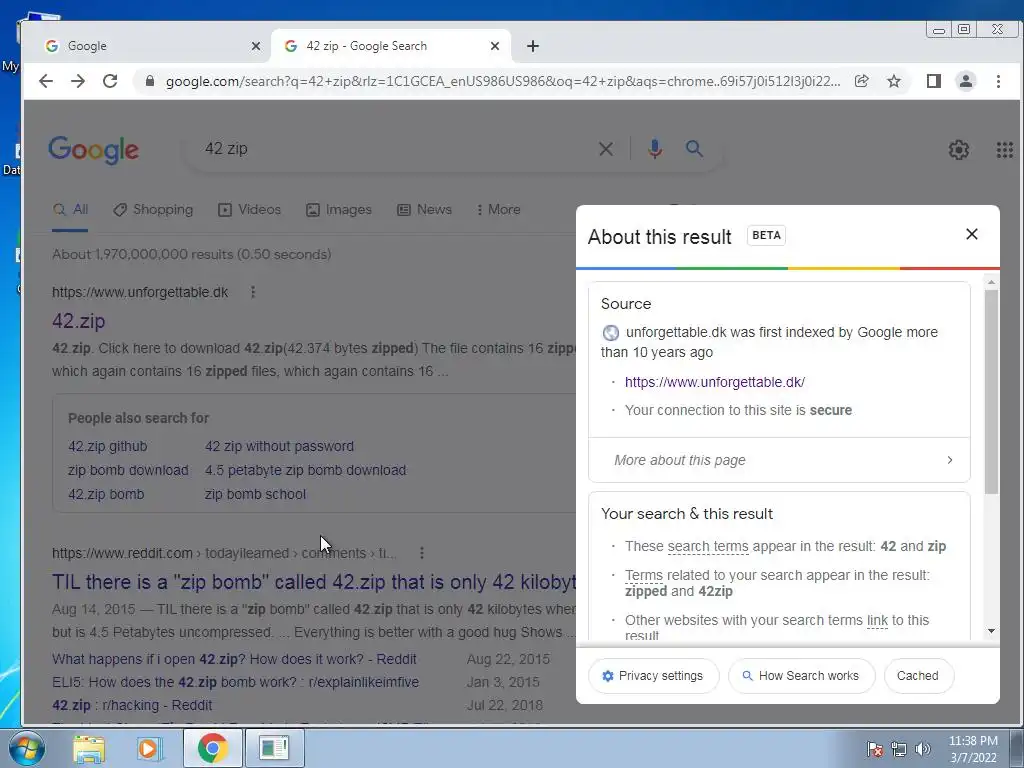Open the 42.zip result title
Viewport: 1024px width, 768px height.
(x=78, y=321)
